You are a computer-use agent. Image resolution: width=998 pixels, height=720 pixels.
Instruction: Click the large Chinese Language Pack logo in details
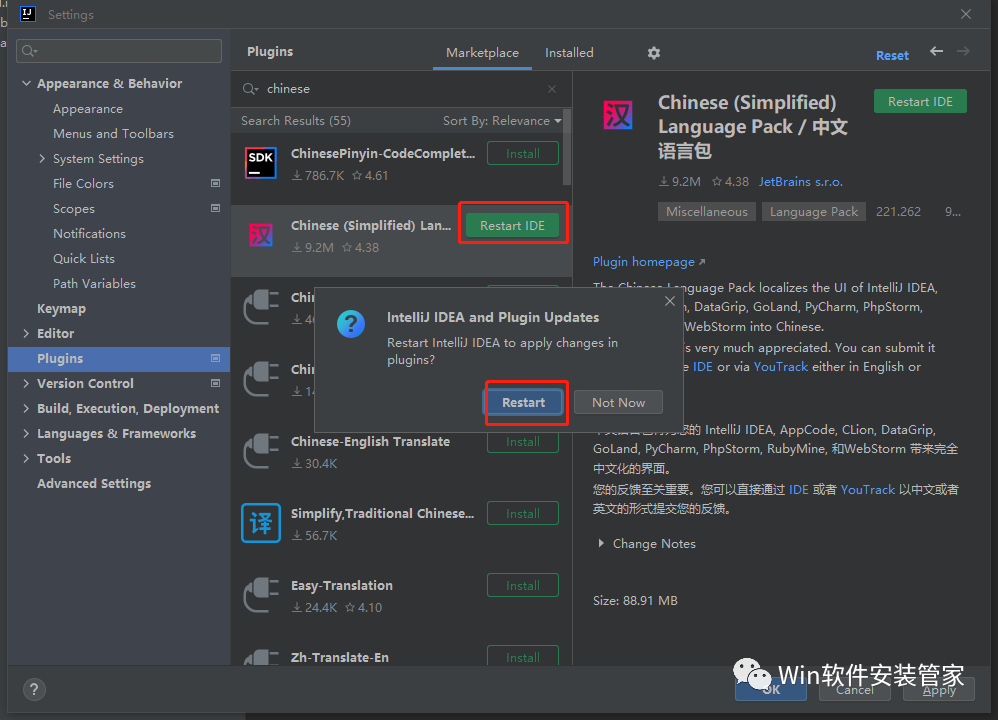(618, 115)
